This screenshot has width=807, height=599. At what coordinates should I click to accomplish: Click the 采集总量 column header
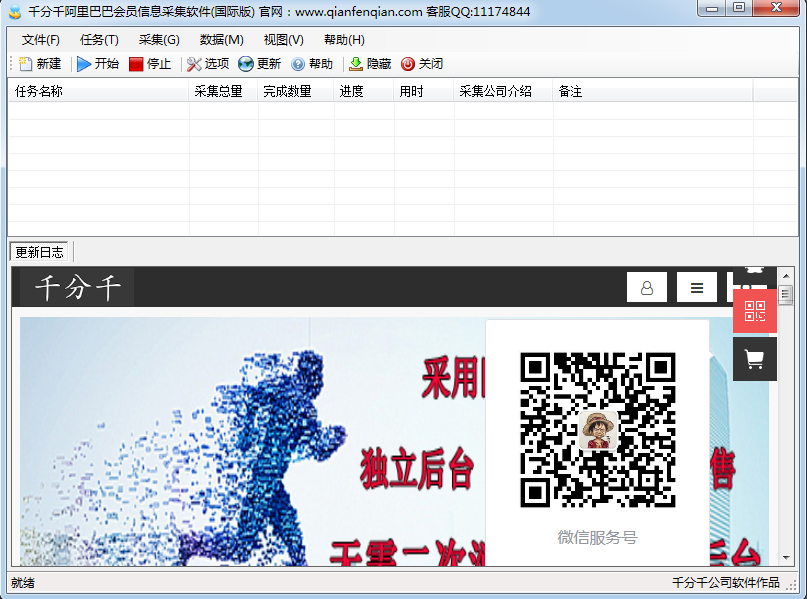click(x=223, y=92)
